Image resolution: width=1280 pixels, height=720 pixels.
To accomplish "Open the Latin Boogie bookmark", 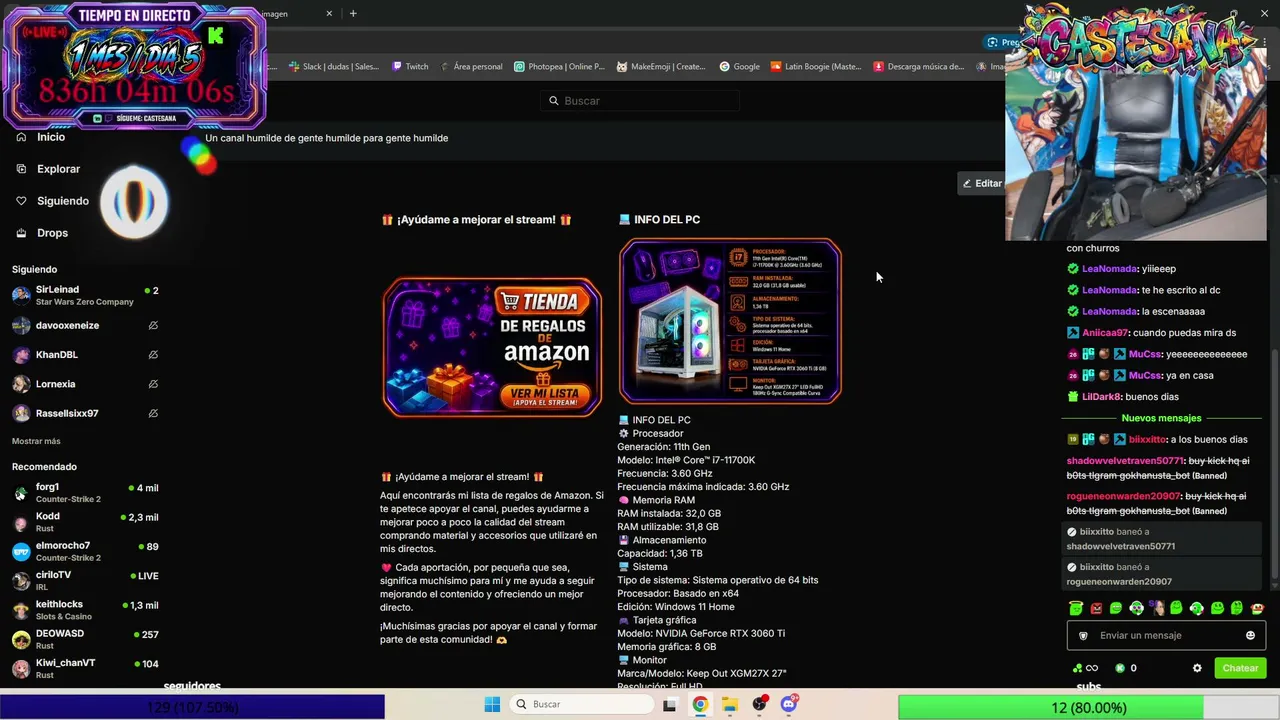I will [x=816, y=67].
